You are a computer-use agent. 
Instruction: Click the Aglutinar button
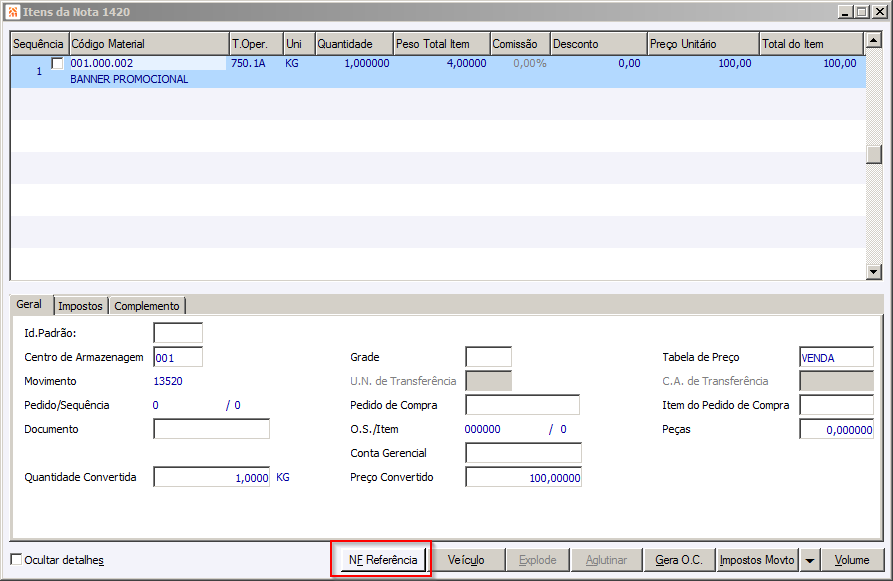tap(607, 560)
